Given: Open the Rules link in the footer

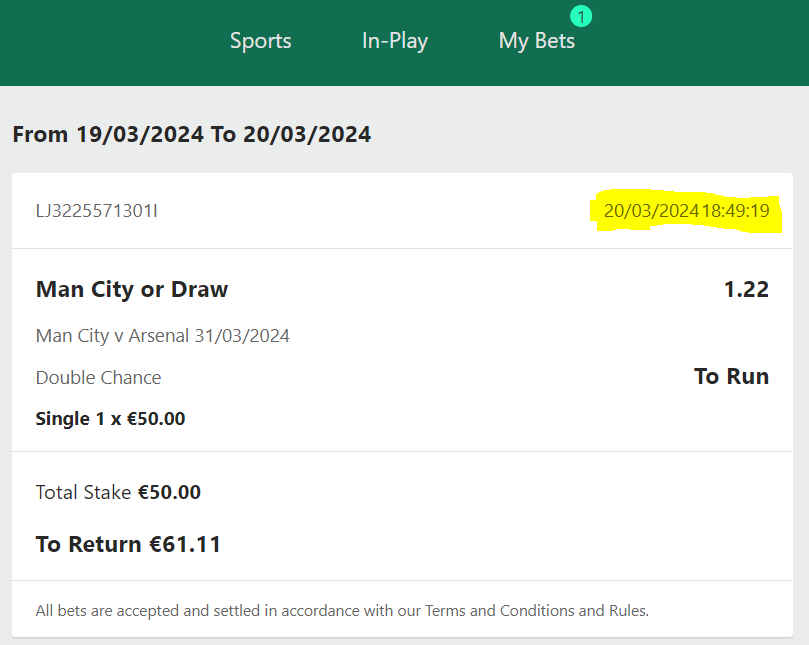Looking at the screenshot, I should coord(627,611).
